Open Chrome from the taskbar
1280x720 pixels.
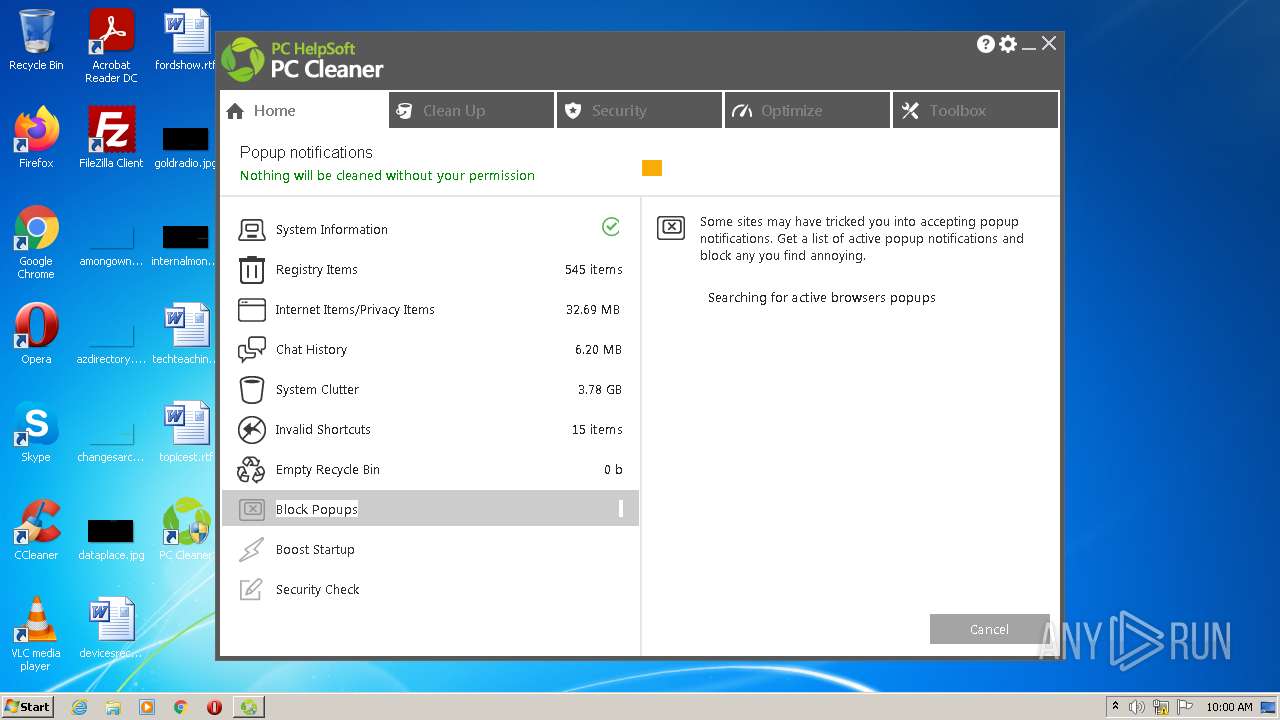click(x=181, y=707)
